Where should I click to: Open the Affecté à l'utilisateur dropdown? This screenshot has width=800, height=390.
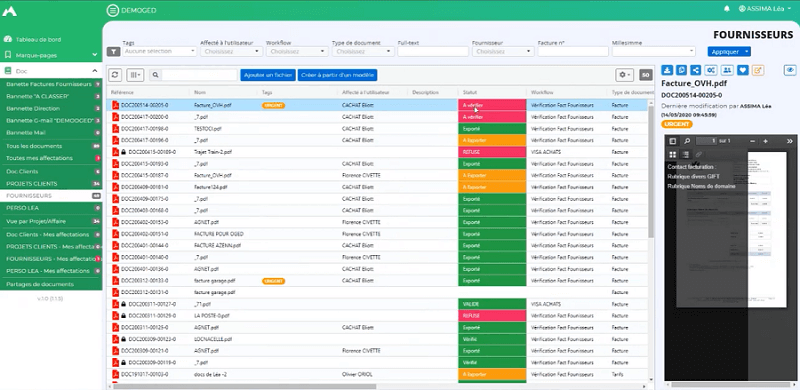click(x=231, y=52)
